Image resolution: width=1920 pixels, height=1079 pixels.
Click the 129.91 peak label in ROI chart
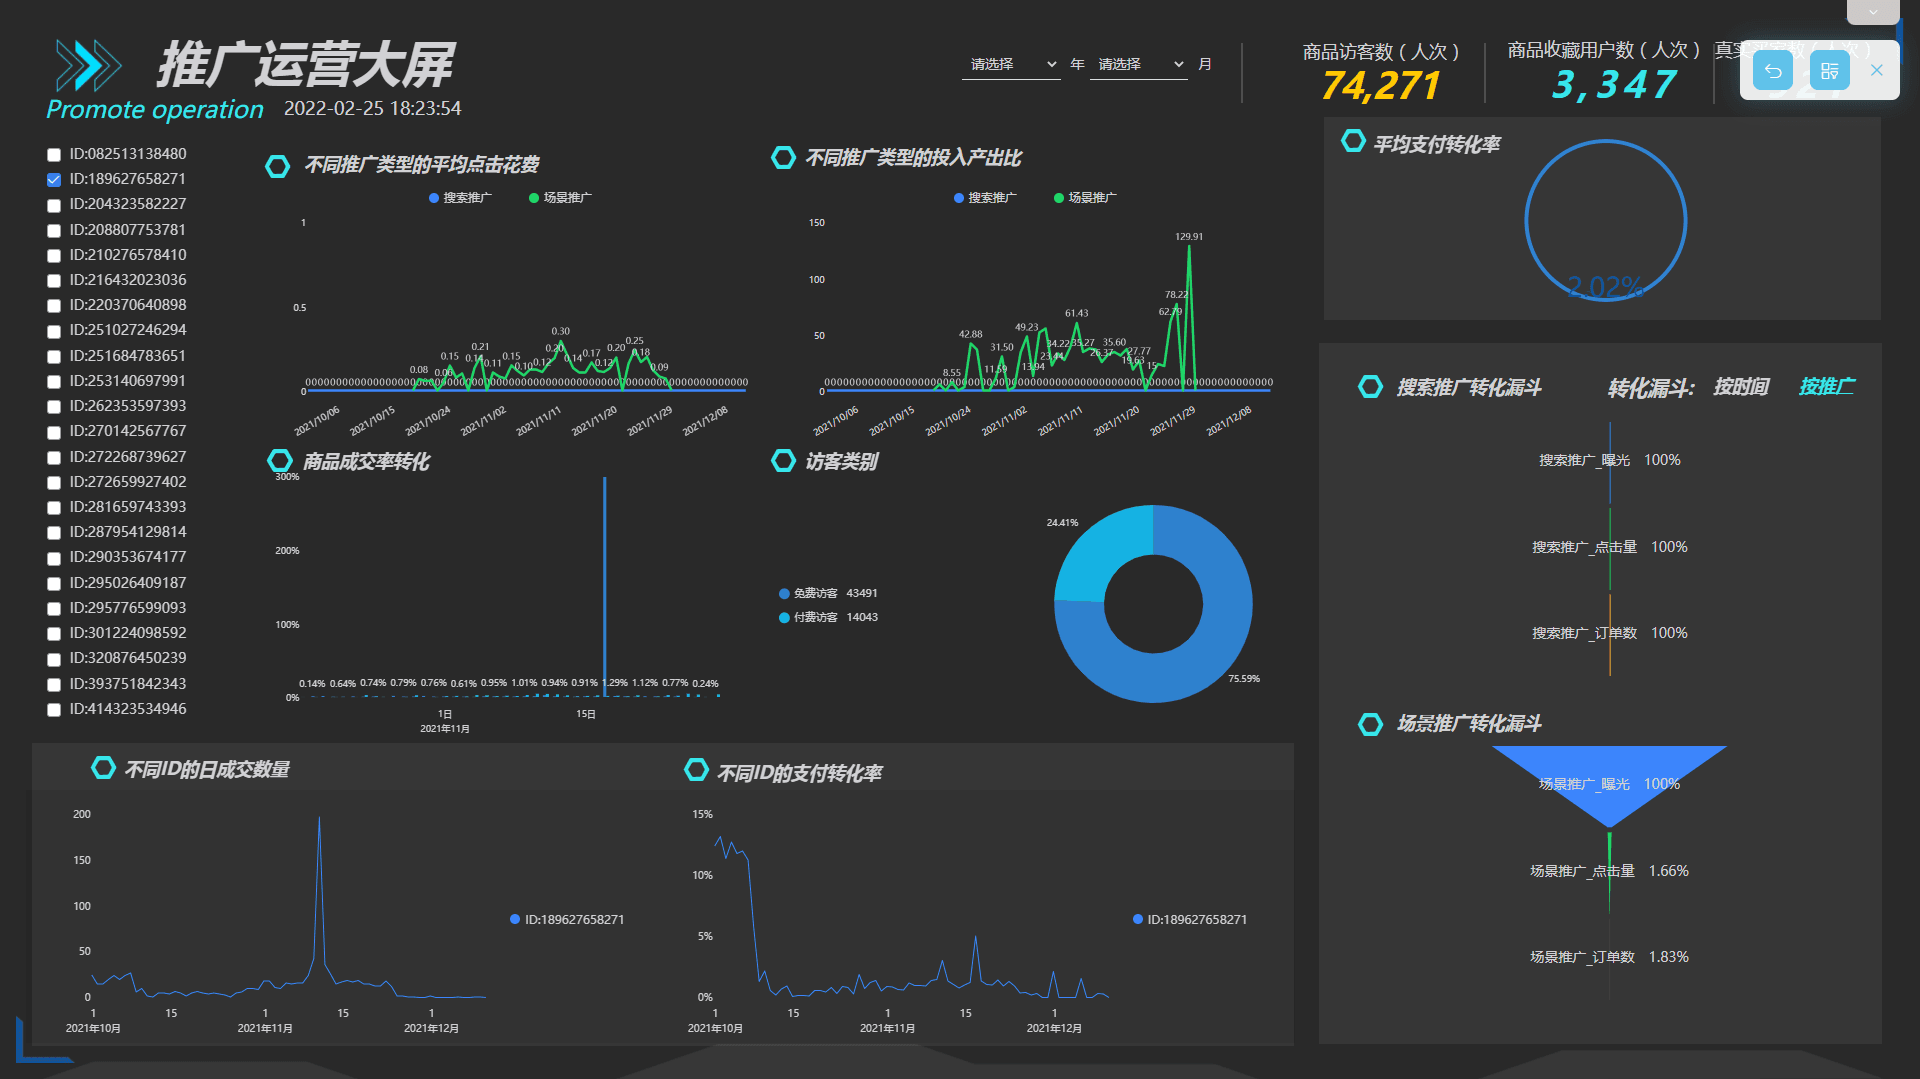point(1189,237)
